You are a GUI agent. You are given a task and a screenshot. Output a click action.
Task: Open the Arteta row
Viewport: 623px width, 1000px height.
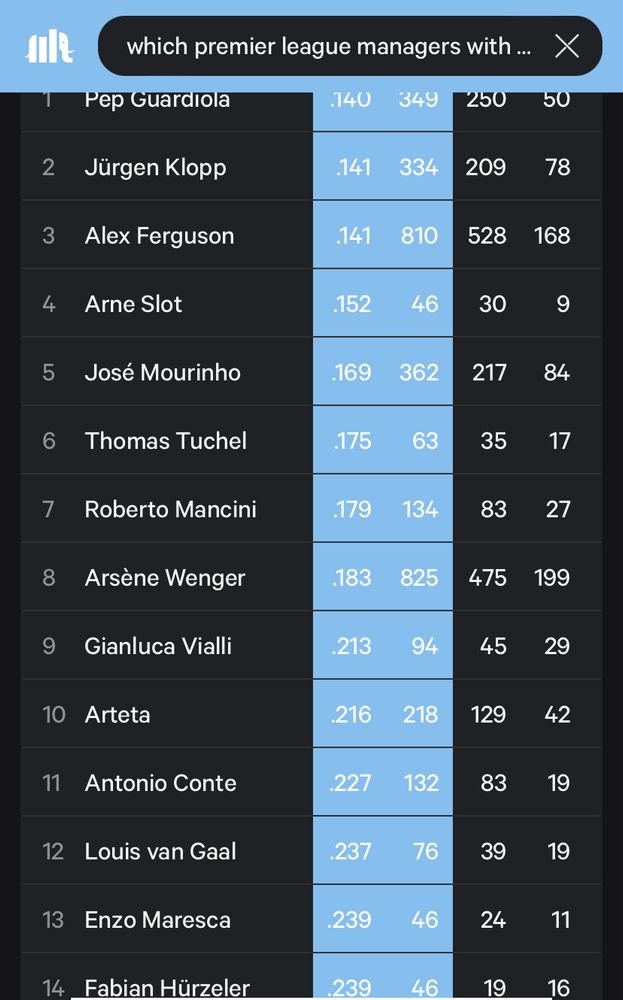[x=311, y=714]
